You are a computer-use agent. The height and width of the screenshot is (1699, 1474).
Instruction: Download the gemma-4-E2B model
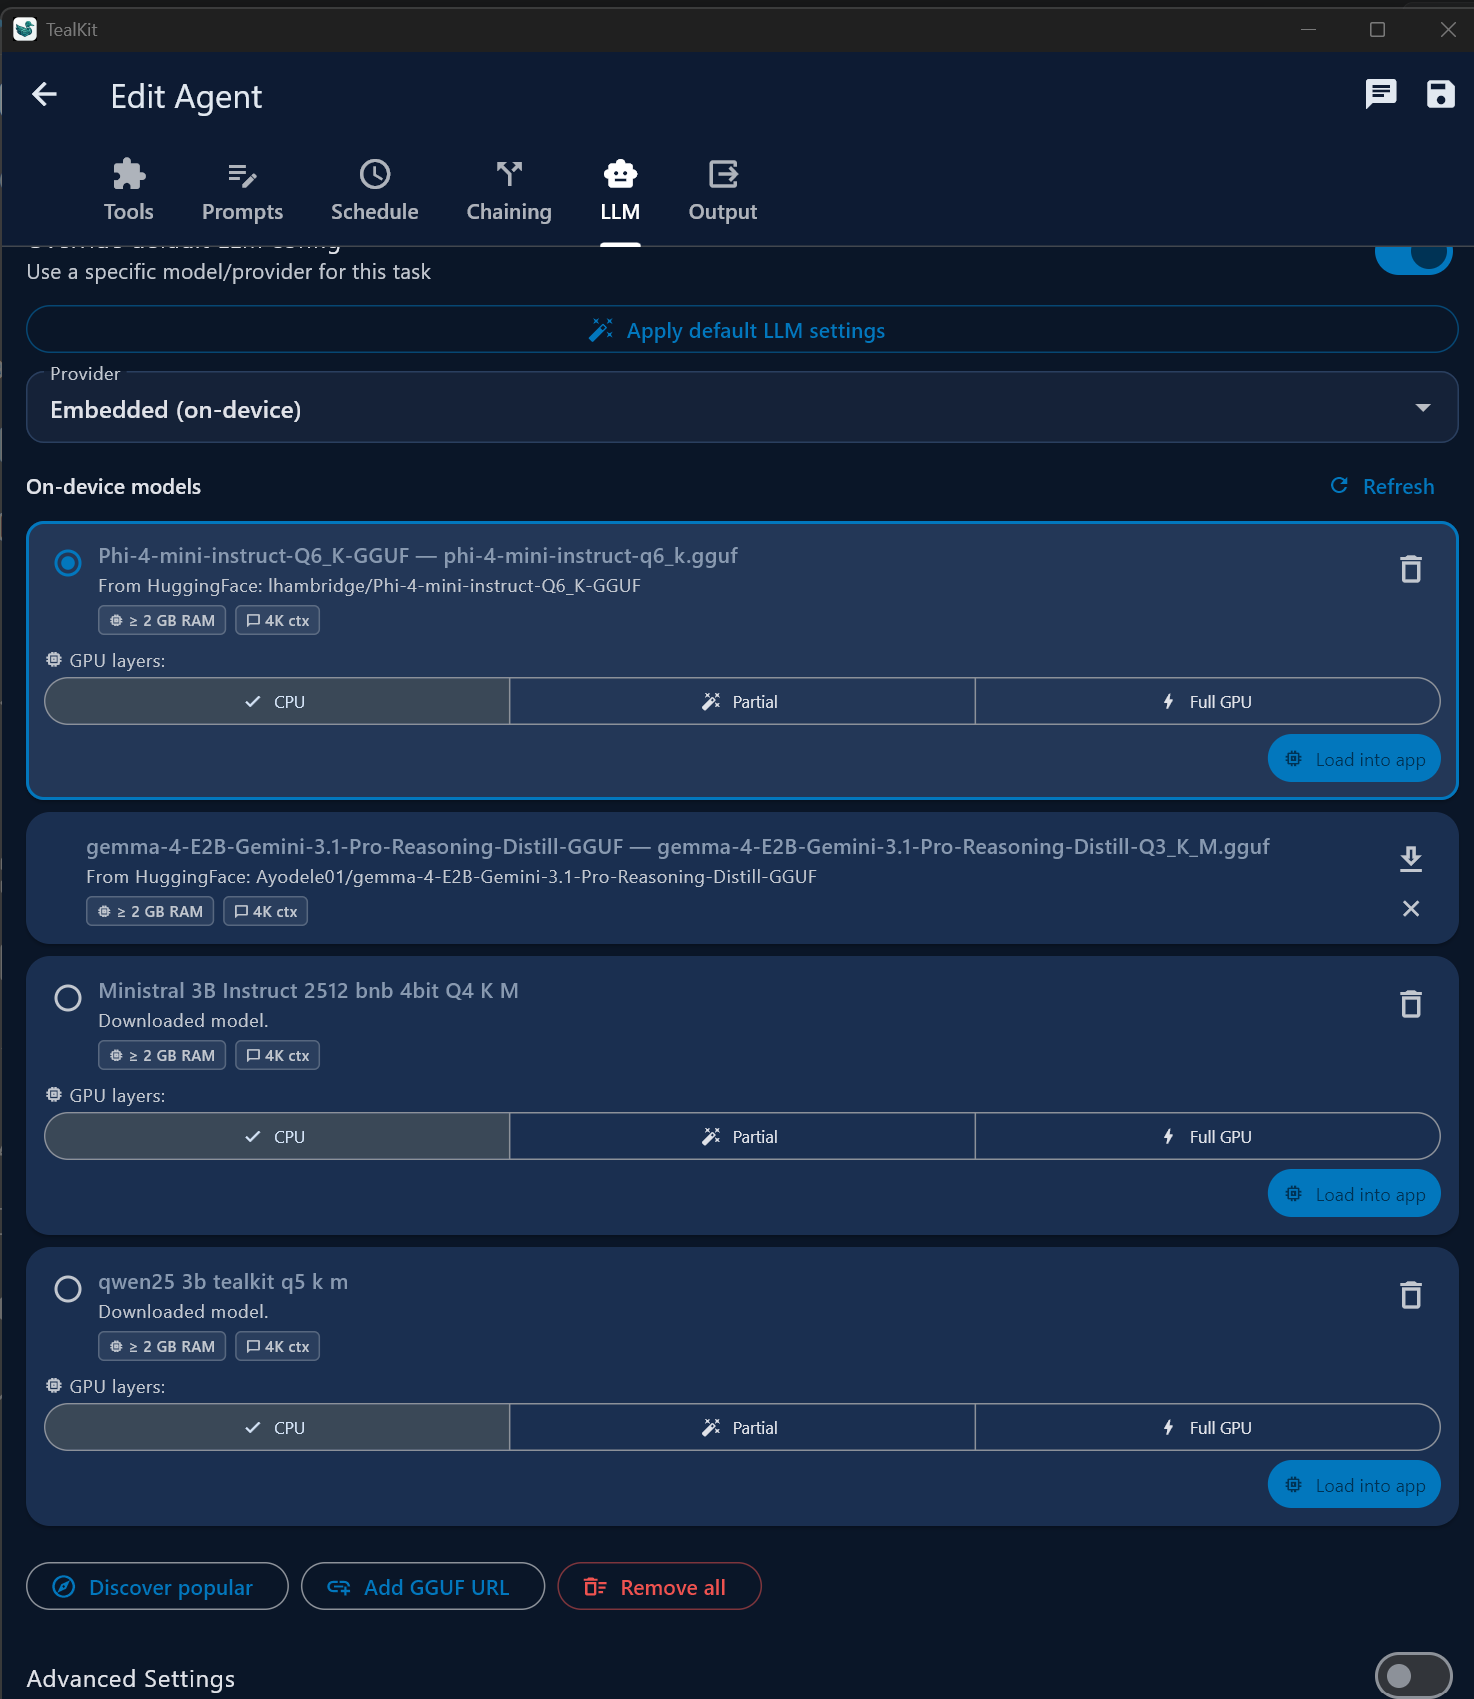[x=1410, y=858]
